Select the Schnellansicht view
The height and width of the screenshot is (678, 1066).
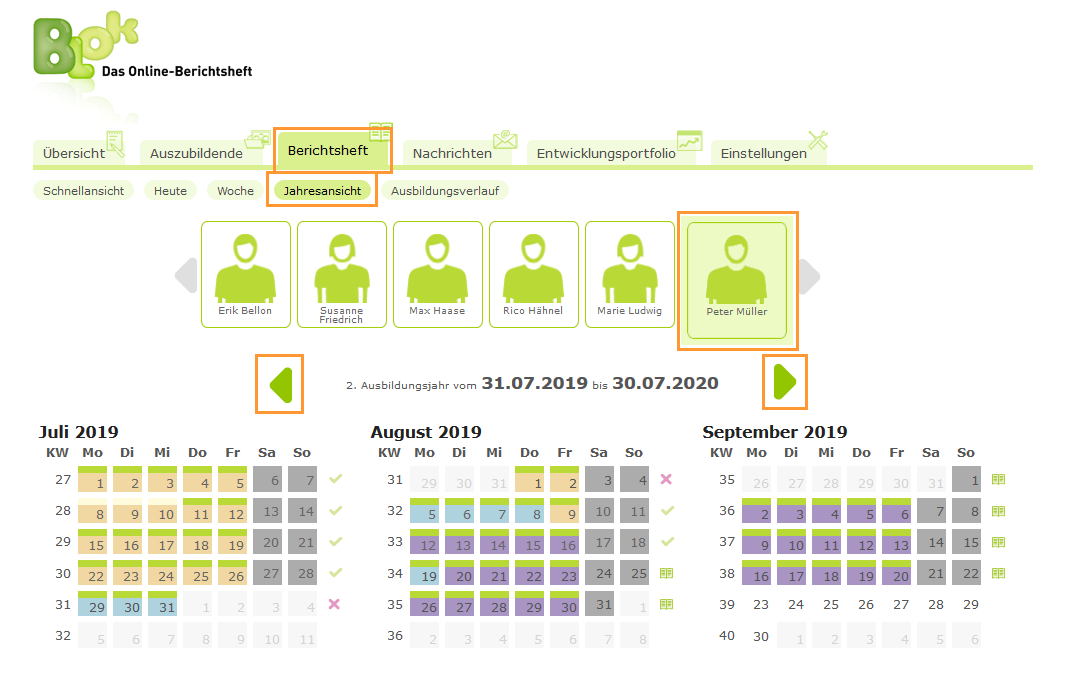(x=83, y=191)
